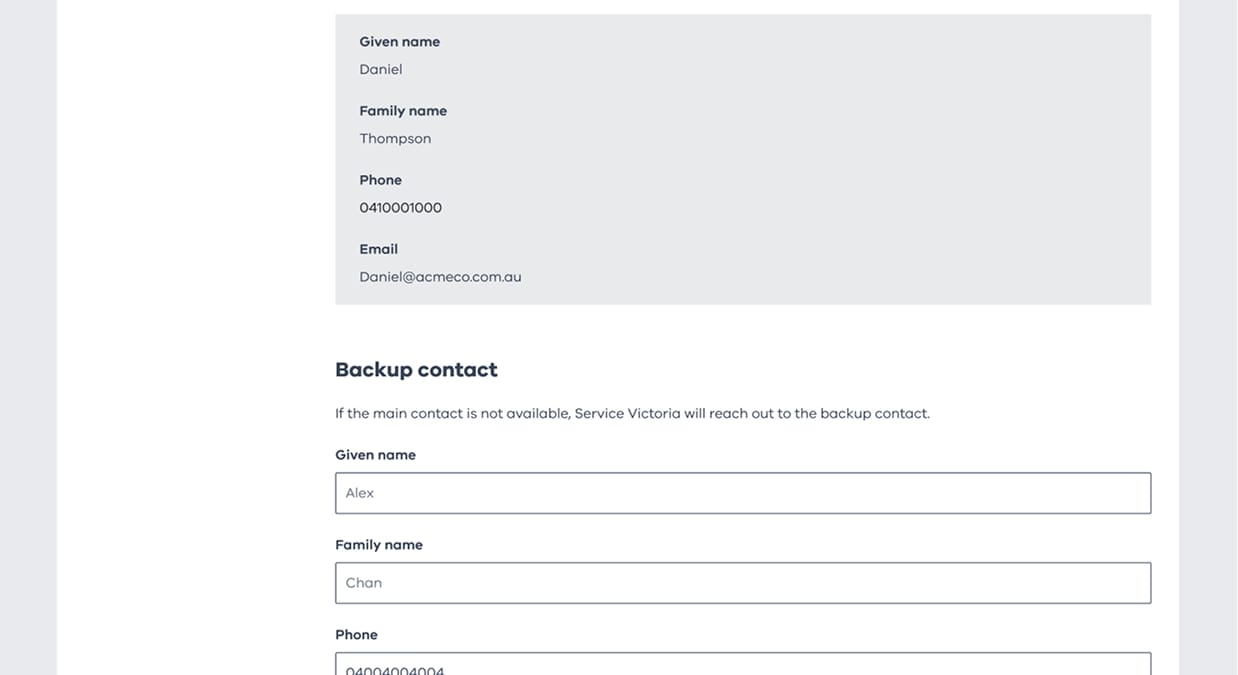
Task: Click the Phone label in grey summary panel
Action: 380,180
